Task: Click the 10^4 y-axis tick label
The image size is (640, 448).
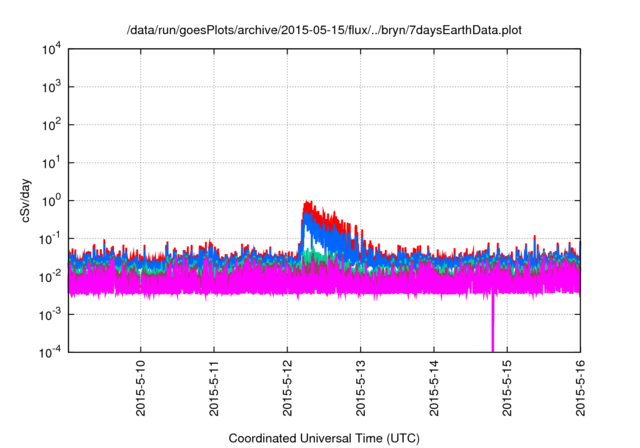Action: click(x=51, y=49)
